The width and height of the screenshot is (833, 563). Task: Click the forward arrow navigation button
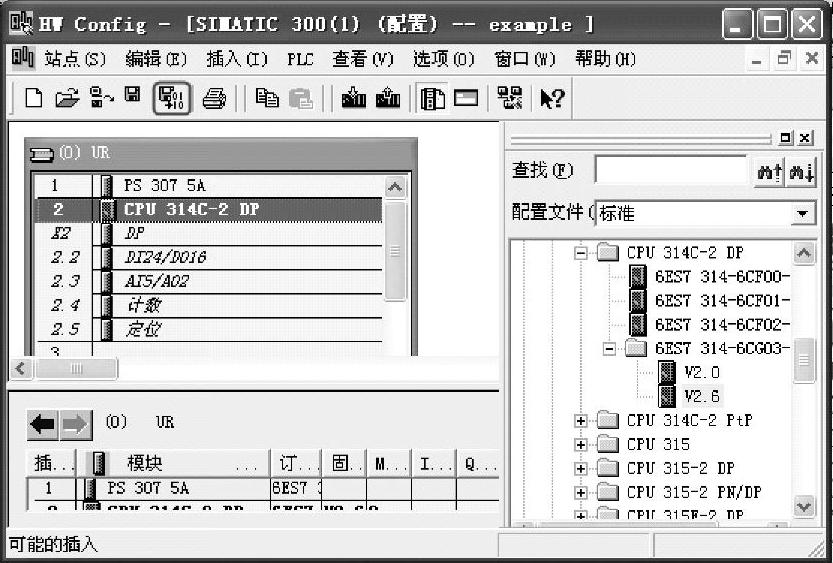point(75,424)
